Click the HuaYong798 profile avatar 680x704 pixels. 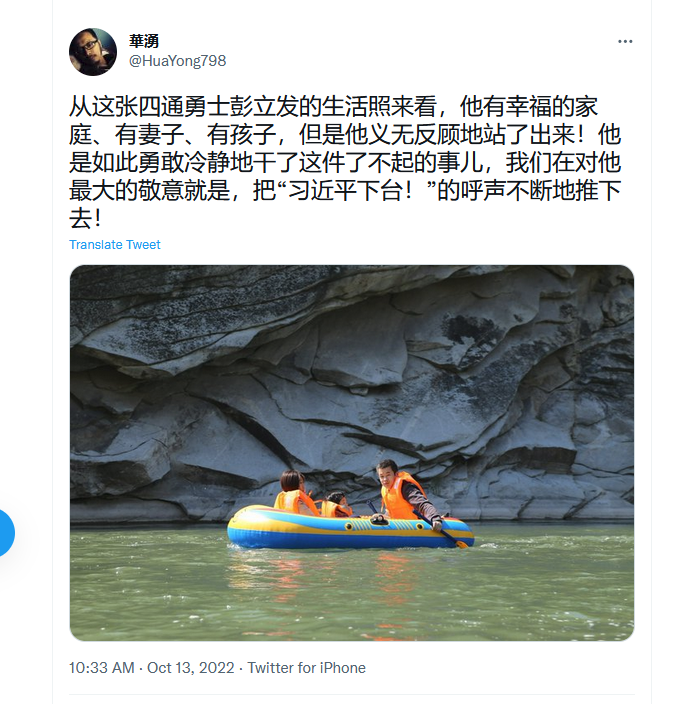click(93, 52)
